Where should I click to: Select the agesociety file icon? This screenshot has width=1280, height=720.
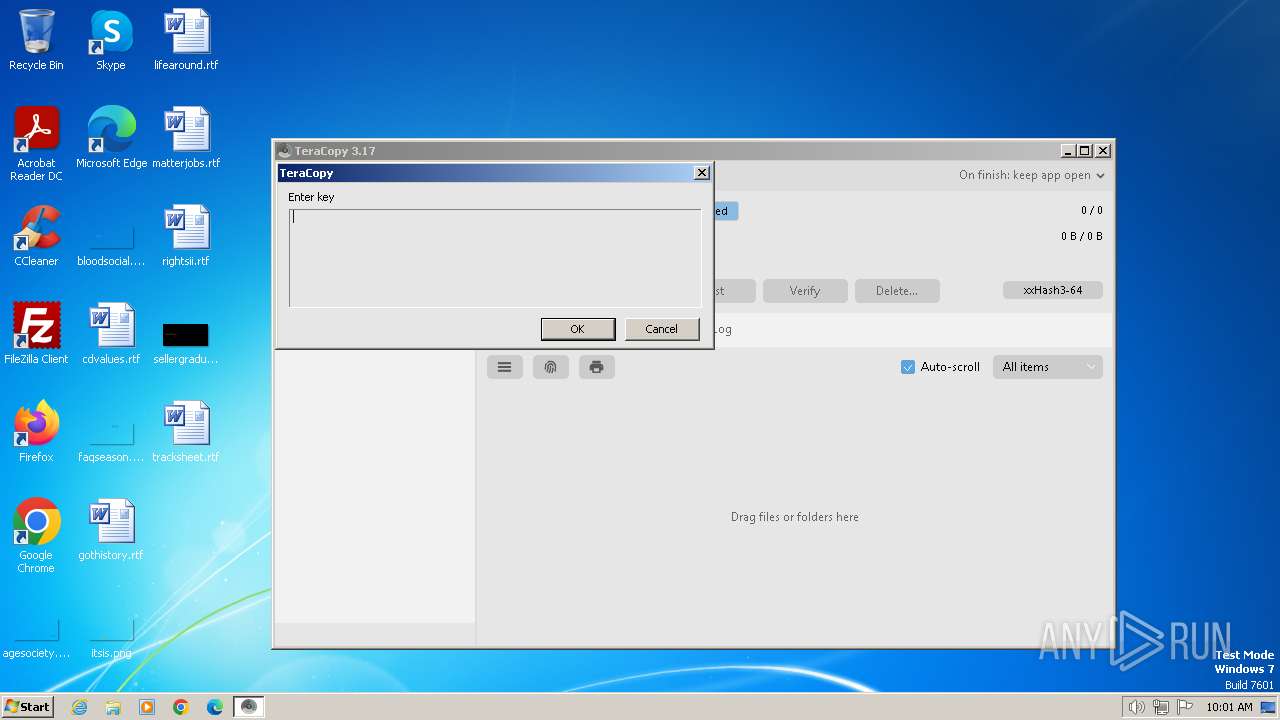click(36, 638)
